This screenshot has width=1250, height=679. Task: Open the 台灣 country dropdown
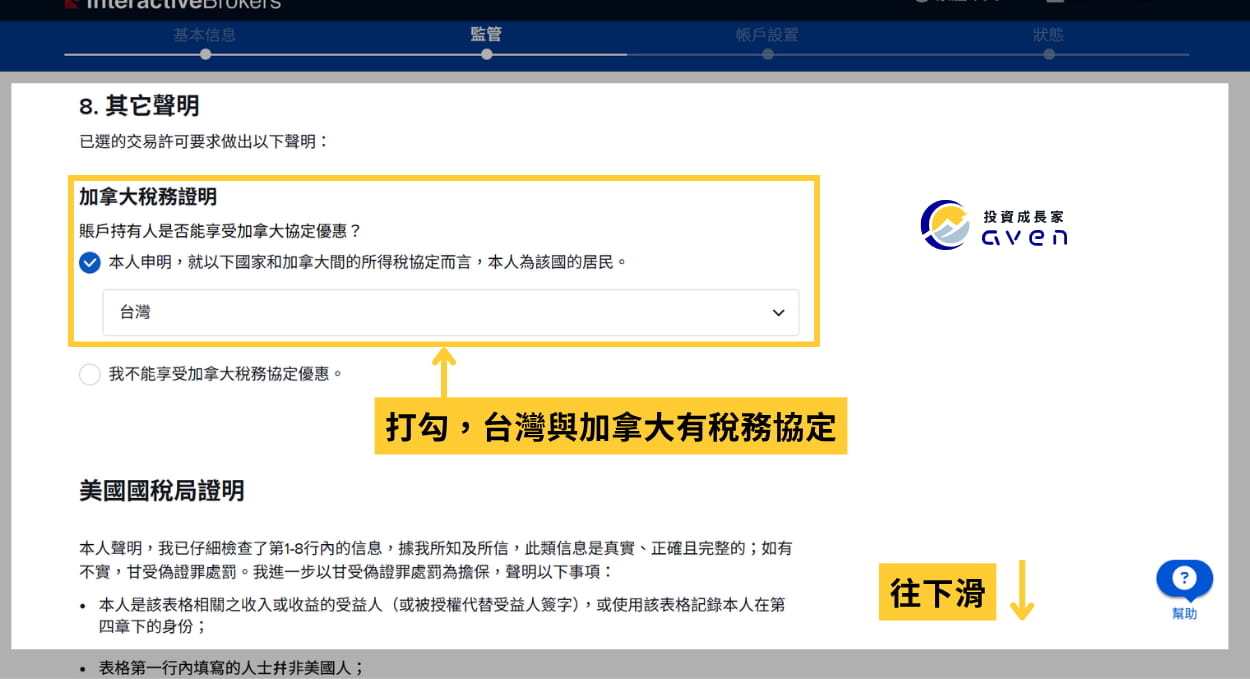click(451, 312)
